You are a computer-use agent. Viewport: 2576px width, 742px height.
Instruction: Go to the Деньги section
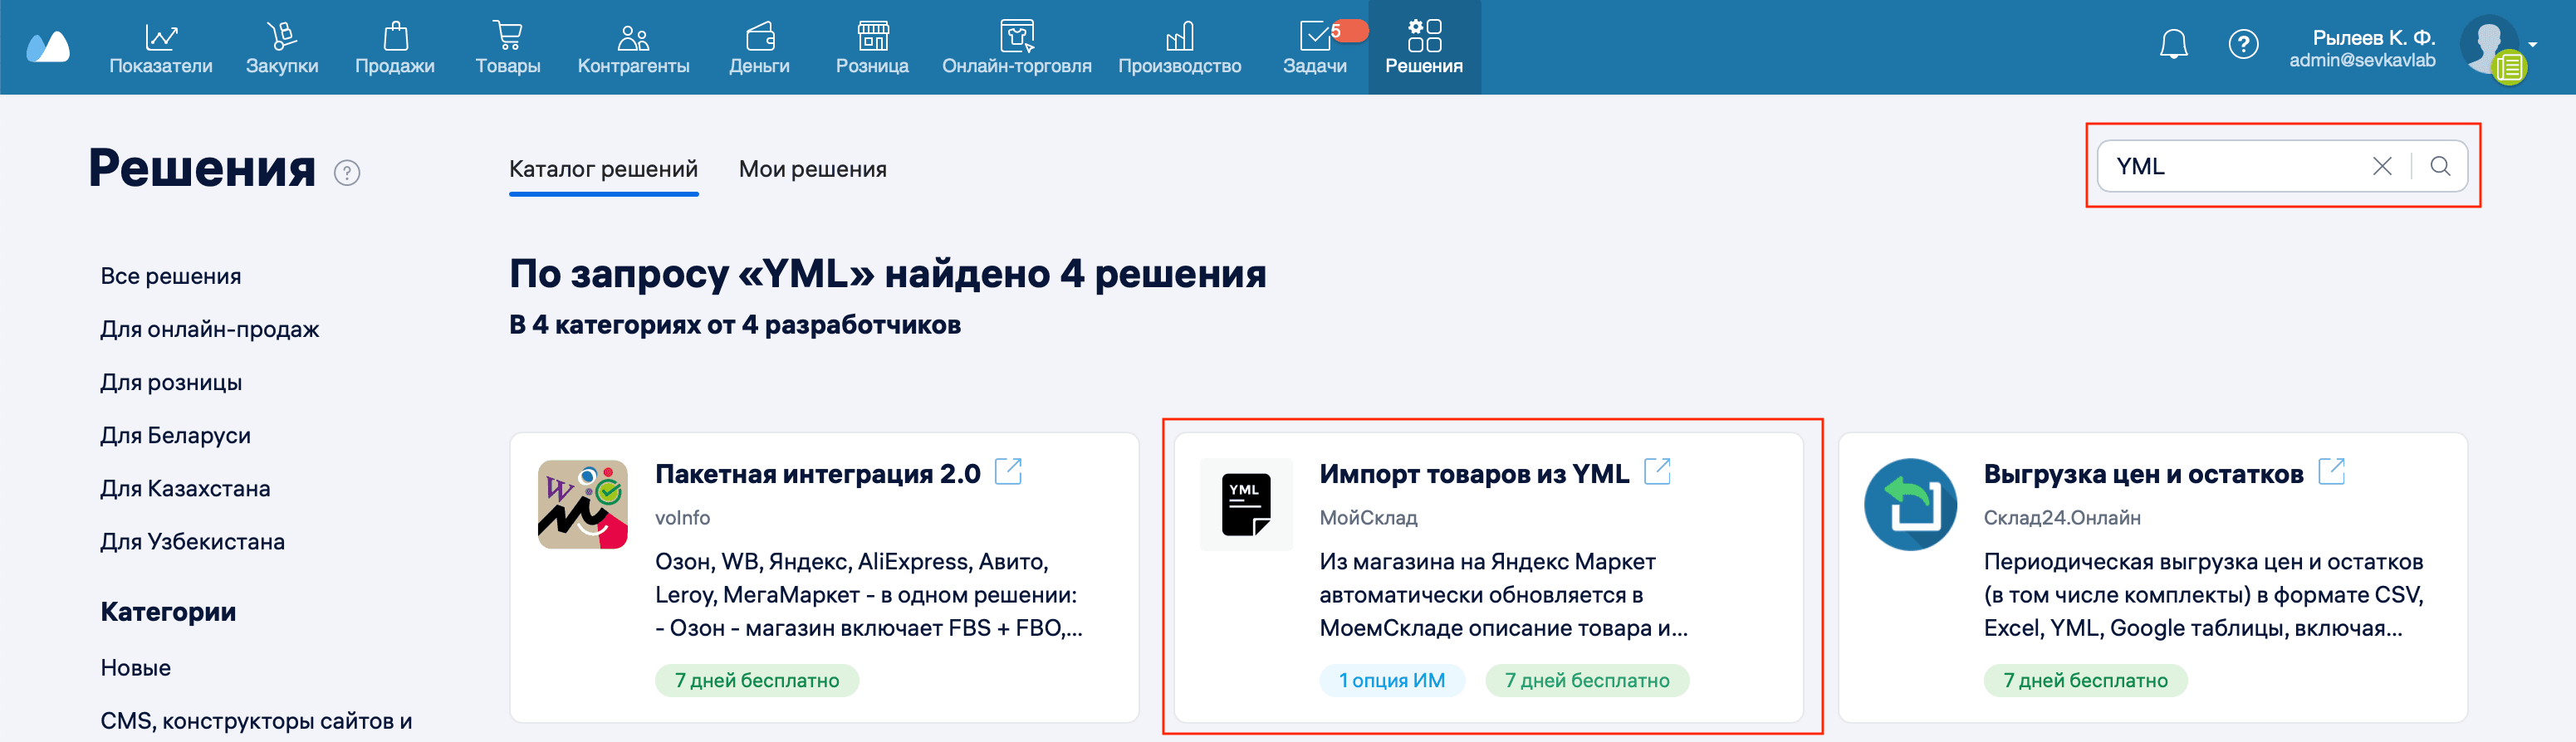click(x=759, y=48)
